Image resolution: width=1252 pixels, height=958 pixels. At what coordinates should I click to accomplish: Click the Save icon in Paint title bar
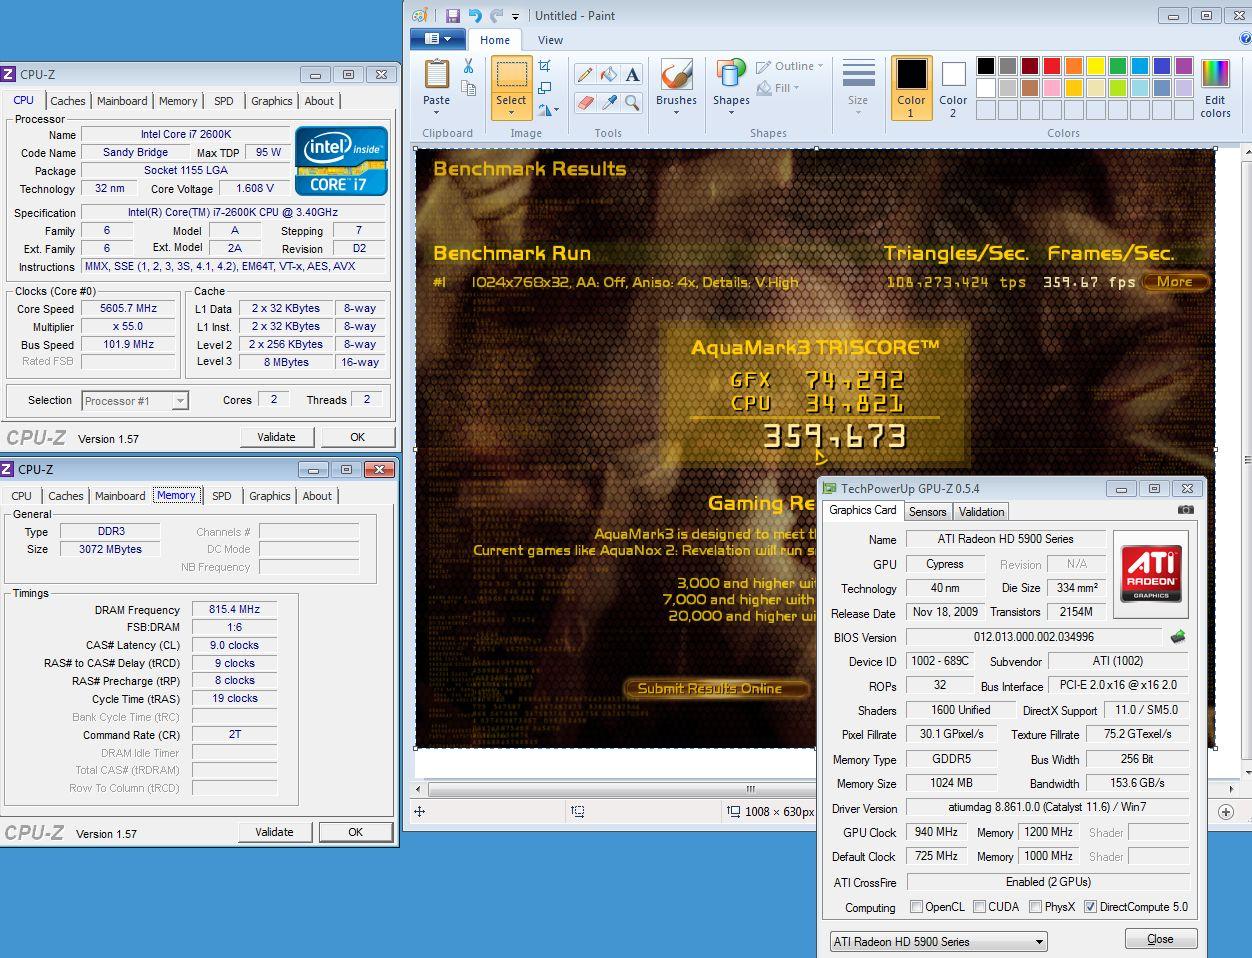pyautogui.click(x=453, y=15)
